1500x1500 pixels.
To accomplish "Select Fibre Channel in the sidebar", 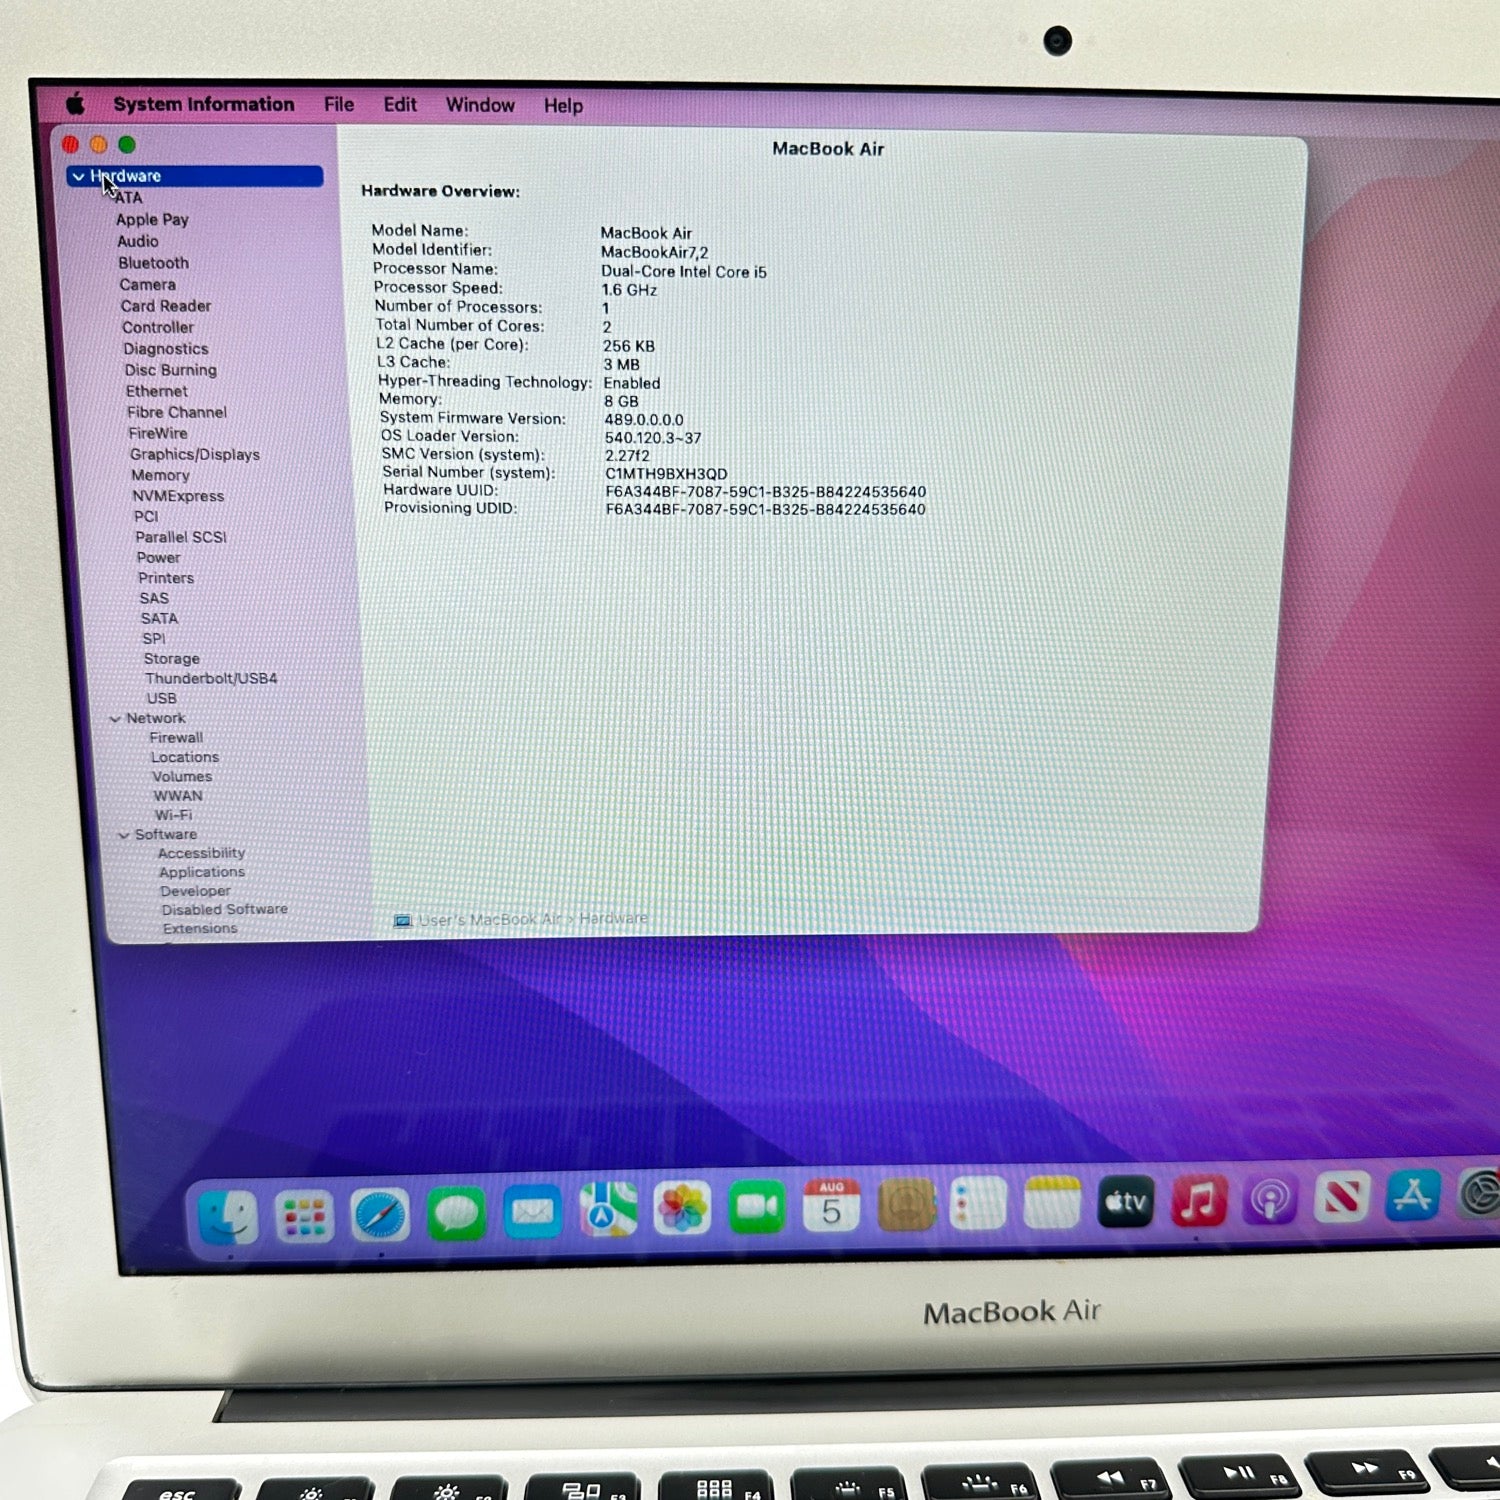I will point(177,412).
